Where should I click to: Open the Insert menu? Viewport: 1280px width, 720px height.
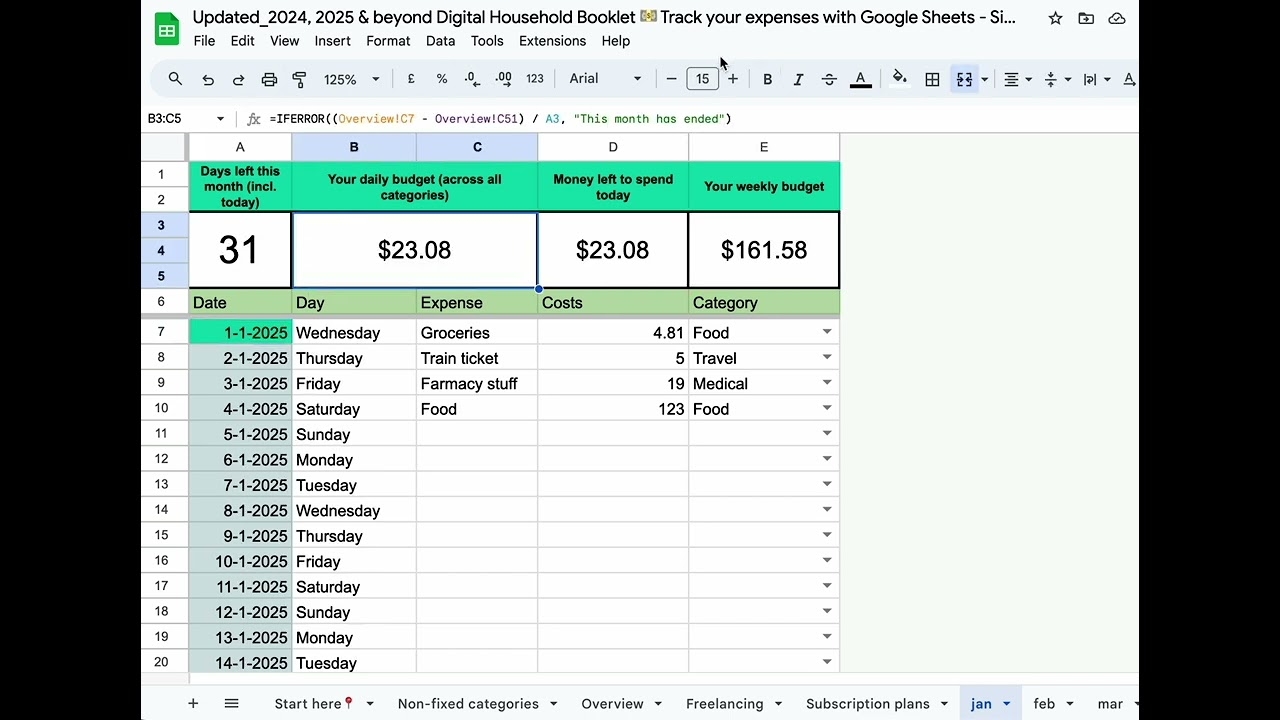[332, 41]
